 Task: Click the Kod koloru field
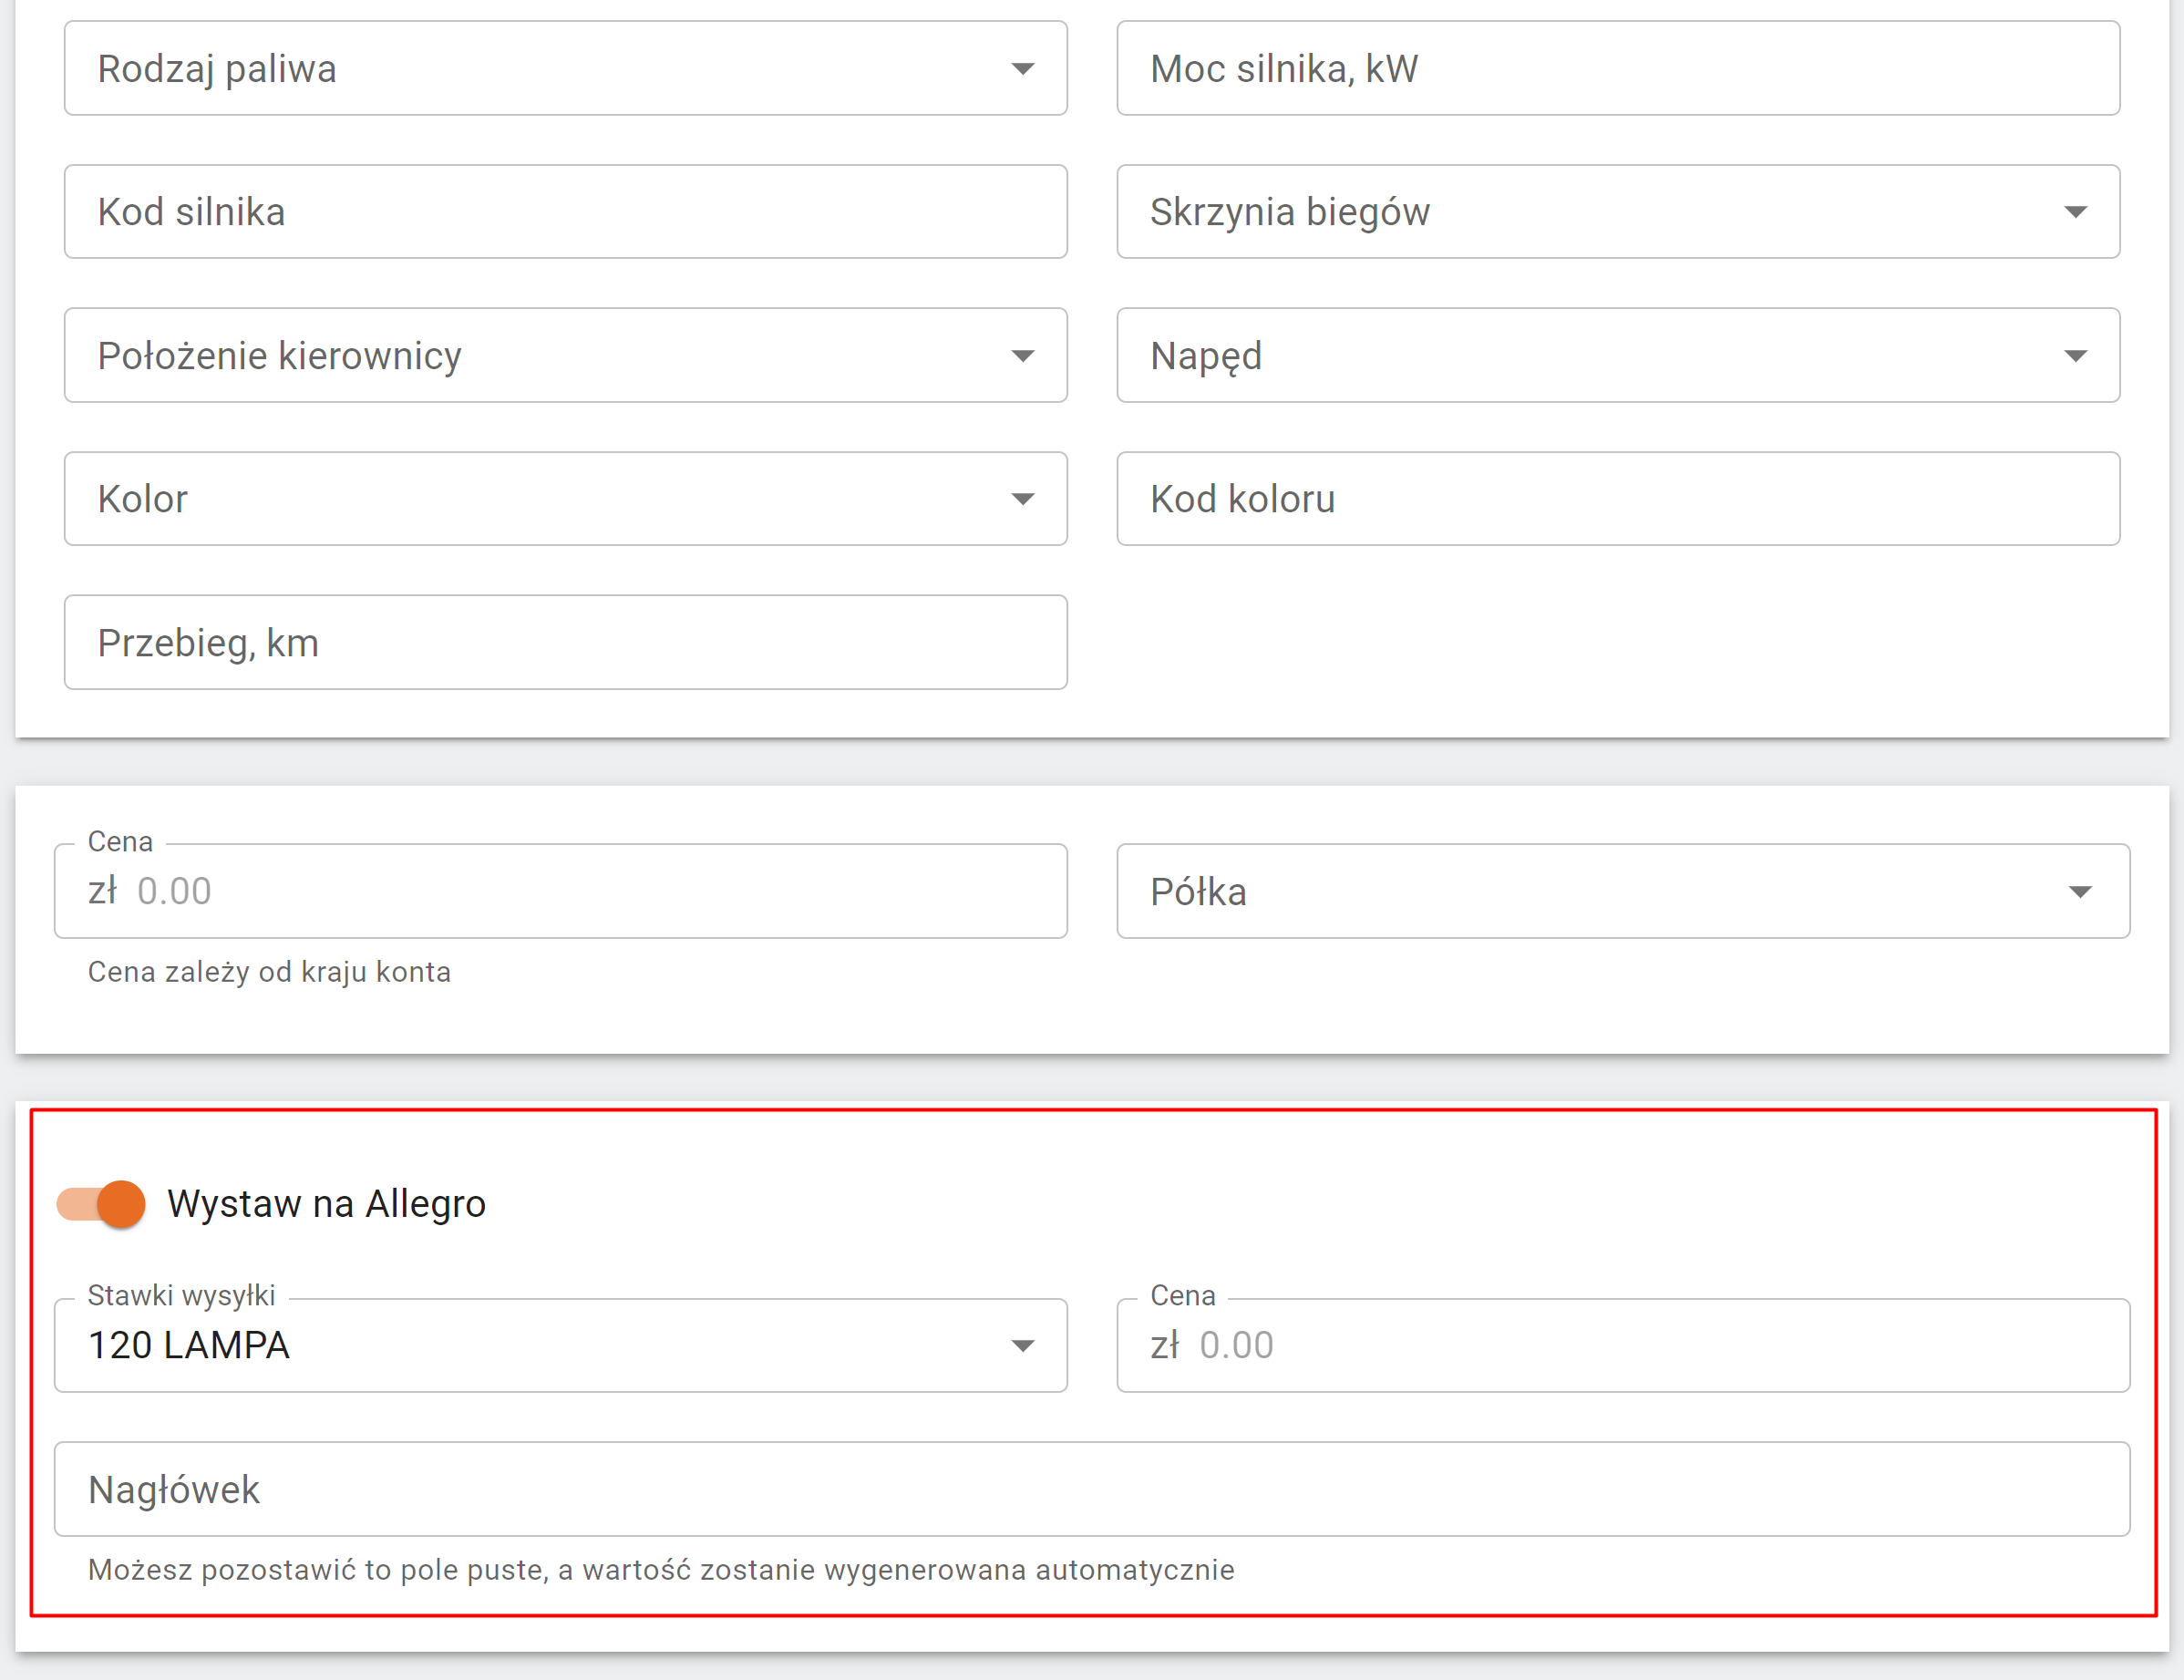(x=1617, y=499)
